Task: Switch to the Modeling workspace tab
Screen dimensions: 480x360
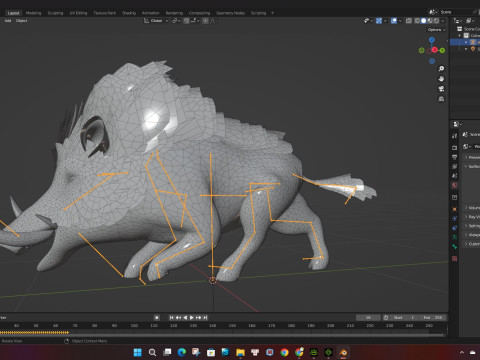Action: tap(33, 13)
